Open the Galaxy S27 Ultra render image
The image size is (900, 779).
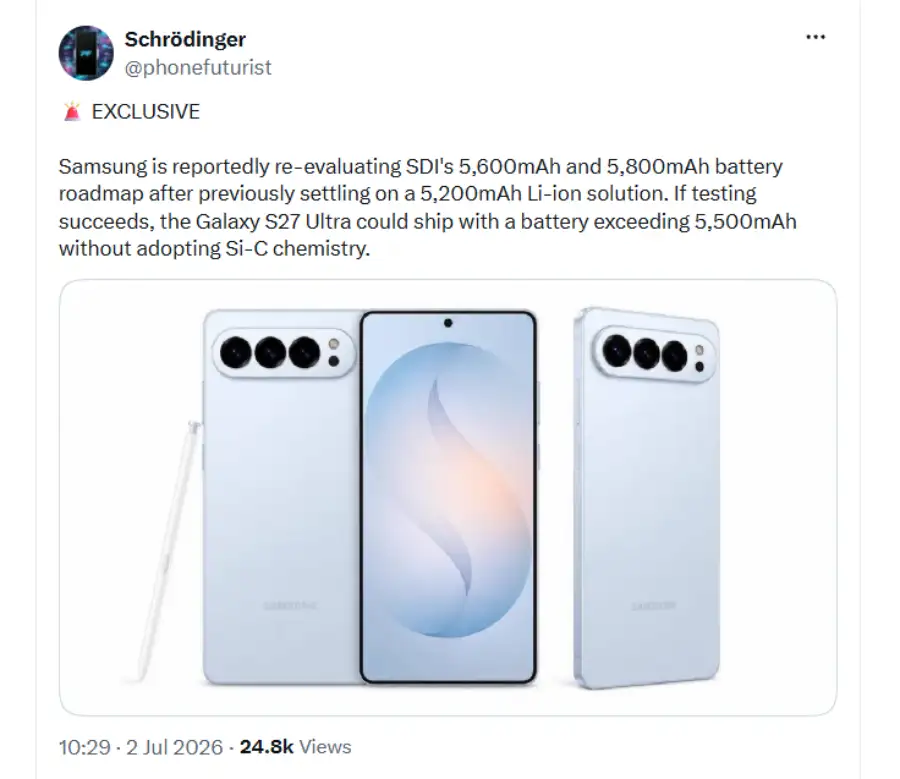pos(448,497)
